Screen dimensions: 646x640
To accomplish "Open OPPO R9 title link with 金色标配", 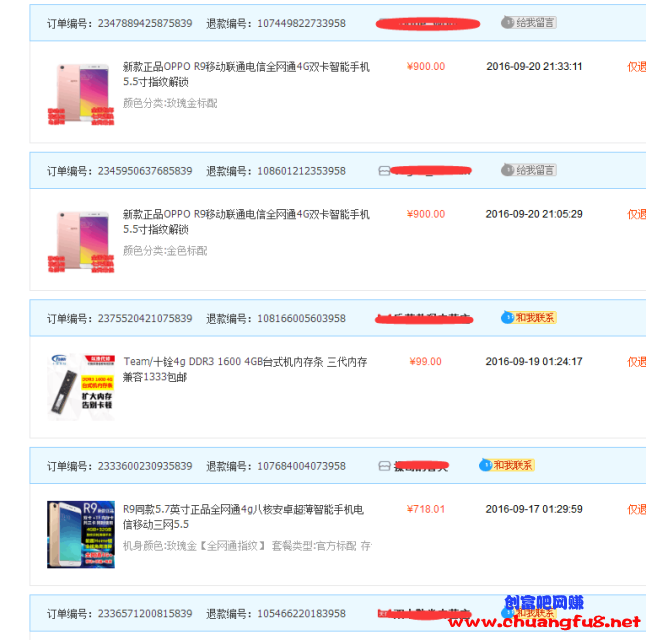I will (x=246, y=222).
